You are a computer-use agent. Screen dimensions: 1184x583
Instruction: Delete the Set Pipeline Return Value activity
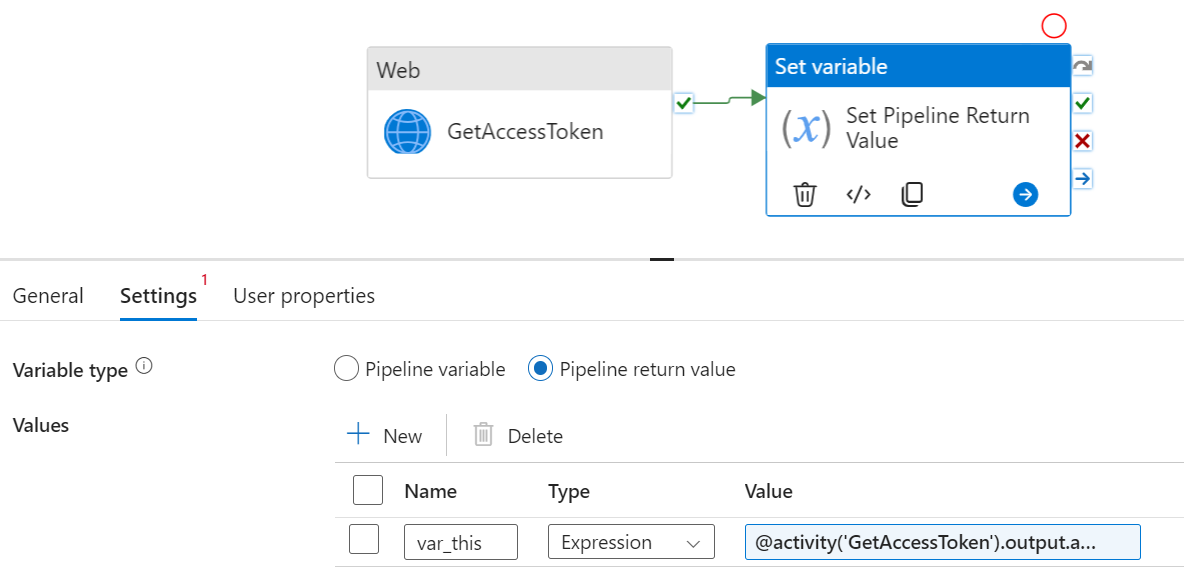click(804, 194)
